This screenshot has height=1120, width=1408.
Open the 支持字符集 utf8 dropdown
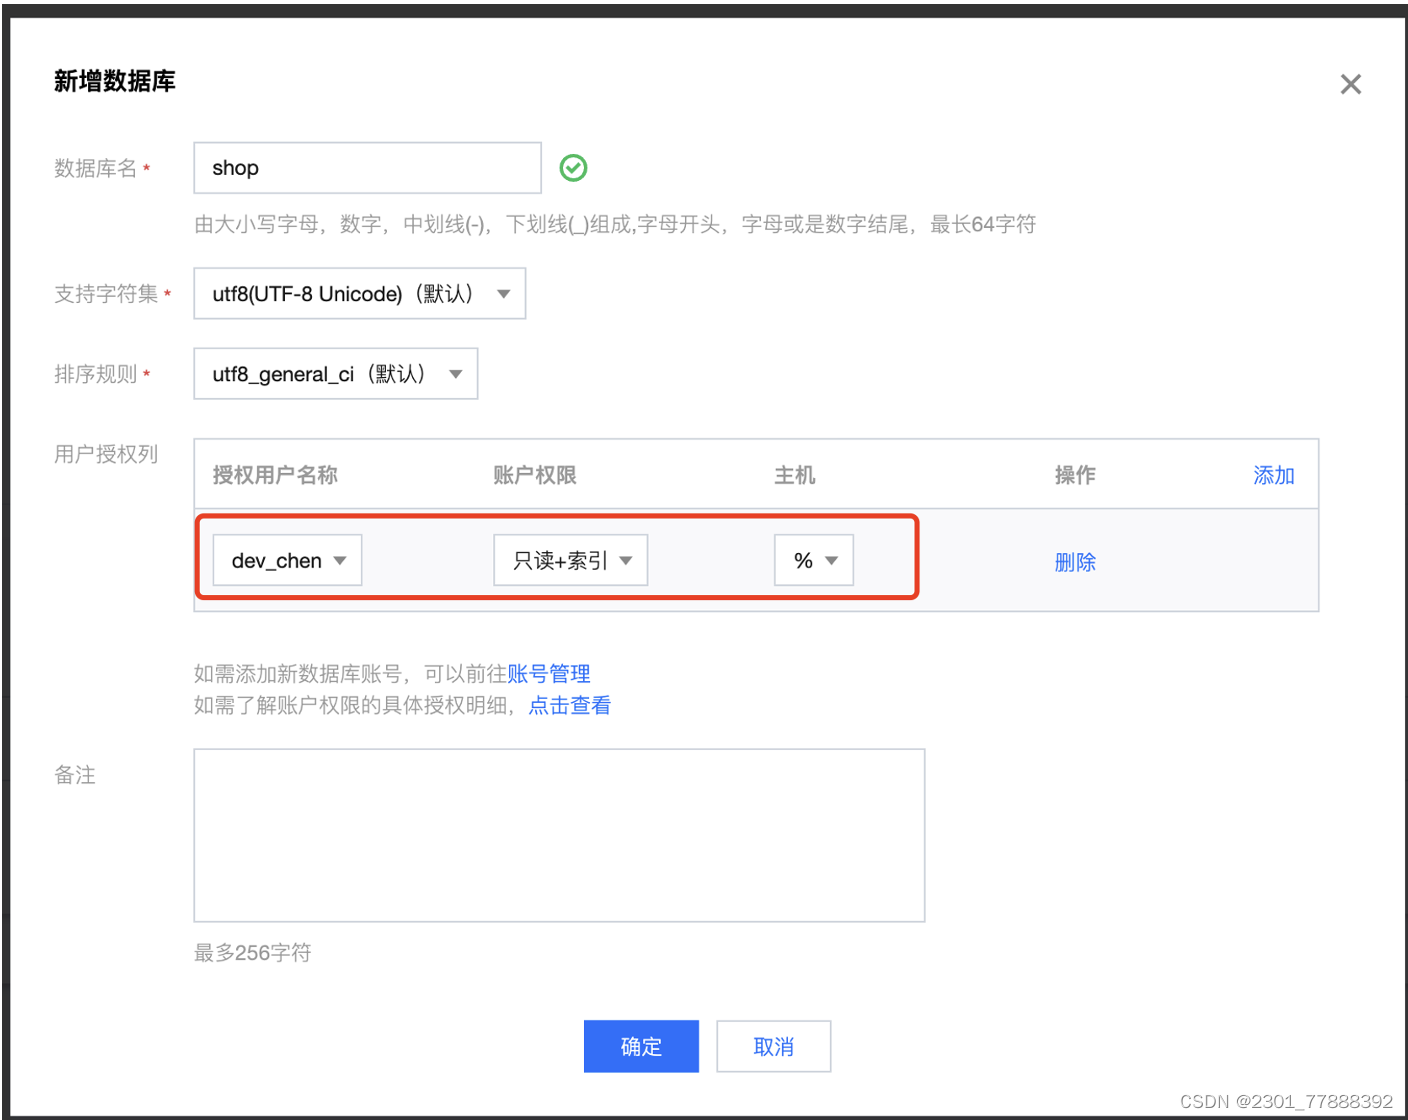point(359,293)
